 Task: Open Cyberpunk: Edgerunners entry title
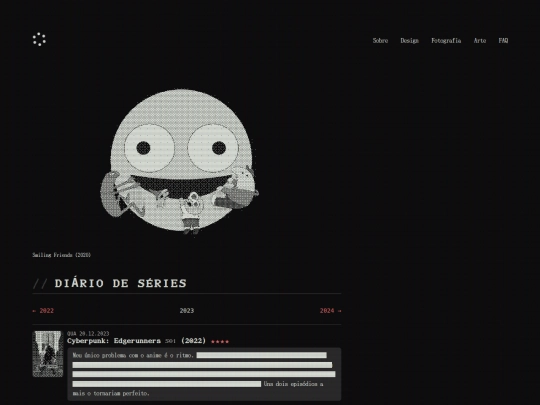(114, 341)
